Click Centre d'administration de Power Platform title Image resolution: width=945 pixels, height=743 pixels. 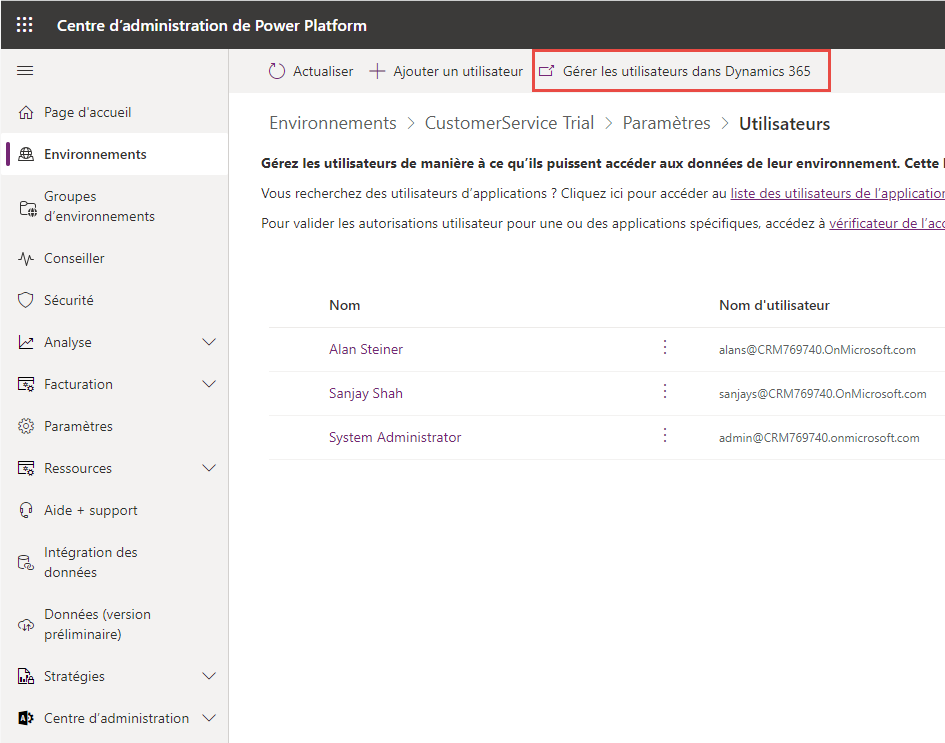pos(212,25)
